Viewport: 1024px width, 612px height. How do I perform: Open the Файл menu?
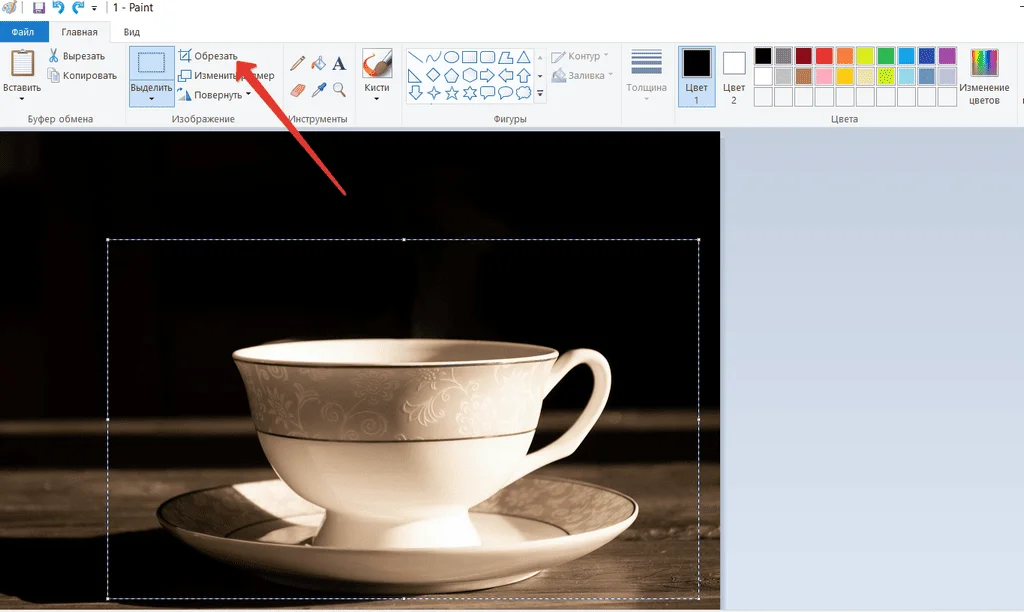pyautogui.click(x=23, y=32)
